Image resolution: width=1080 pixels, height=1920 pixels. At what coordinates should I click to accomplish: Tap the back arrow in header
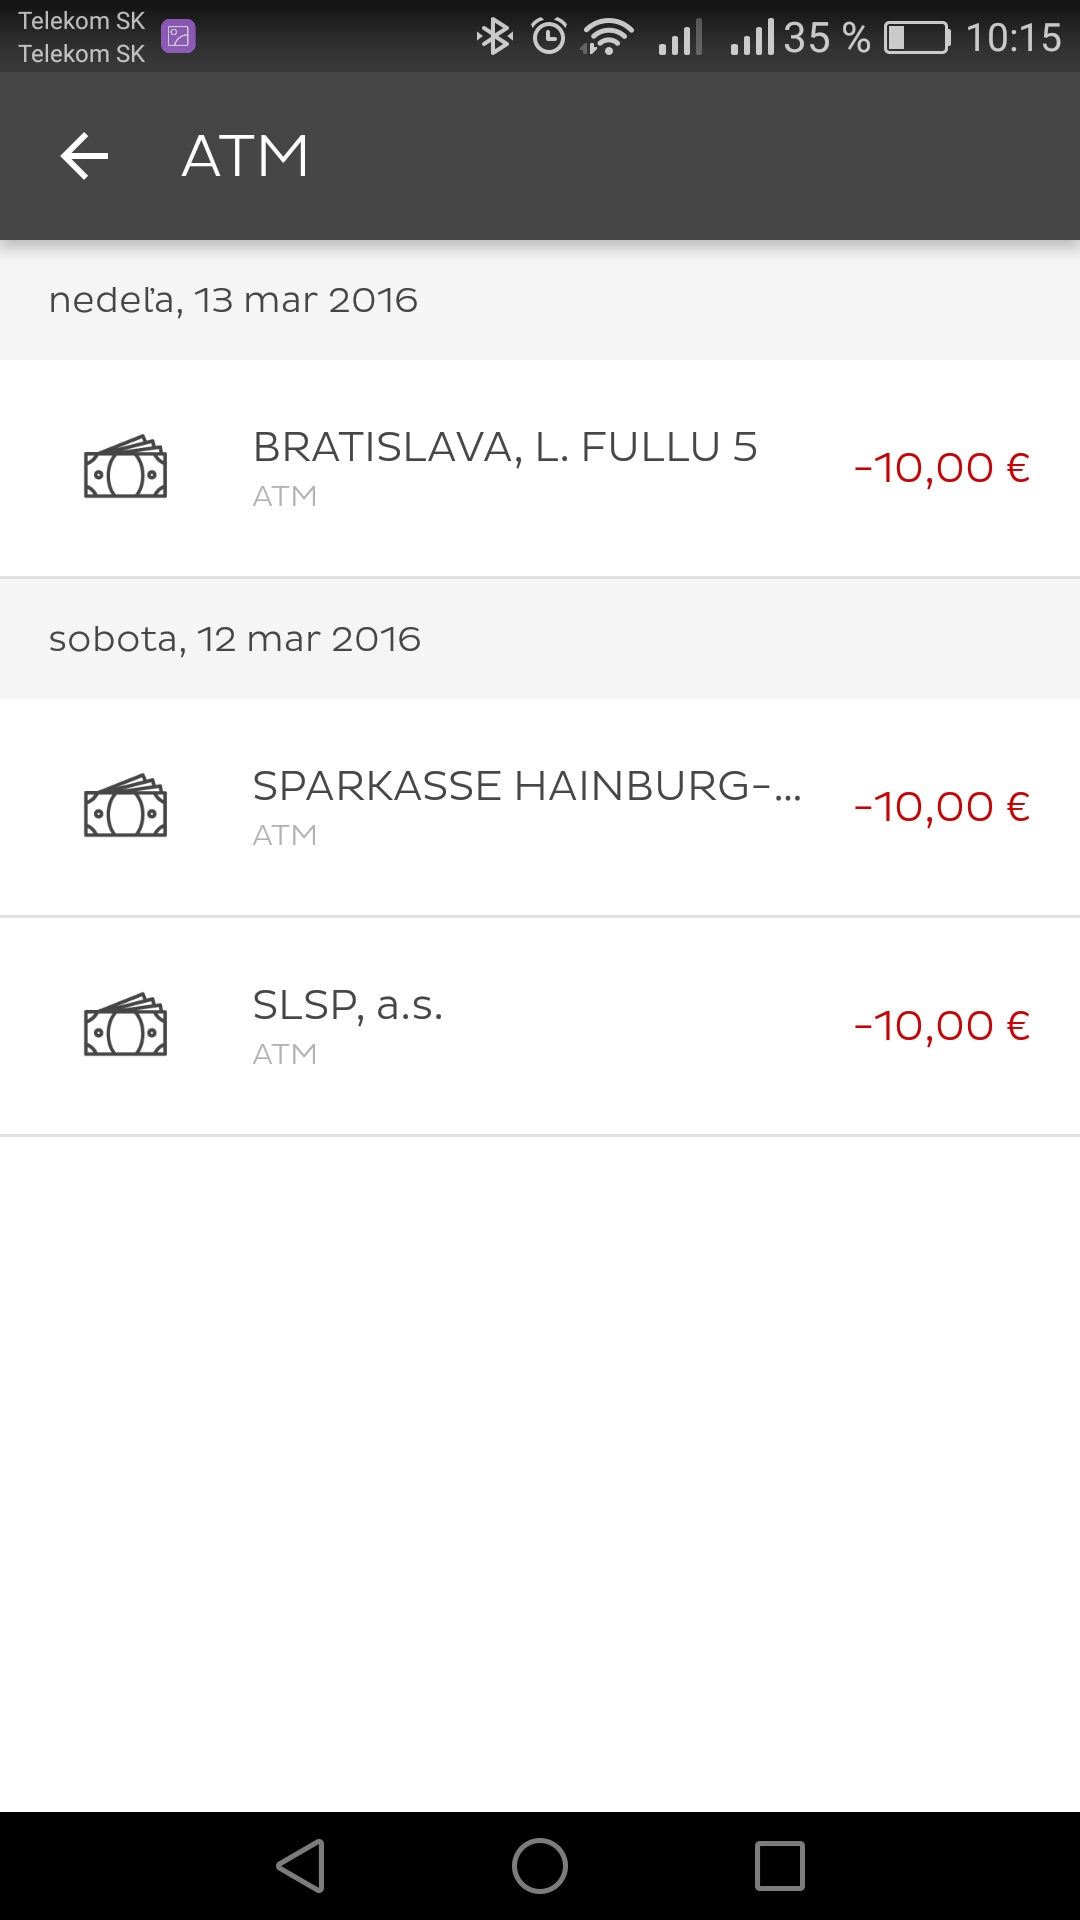pos(84,156)
